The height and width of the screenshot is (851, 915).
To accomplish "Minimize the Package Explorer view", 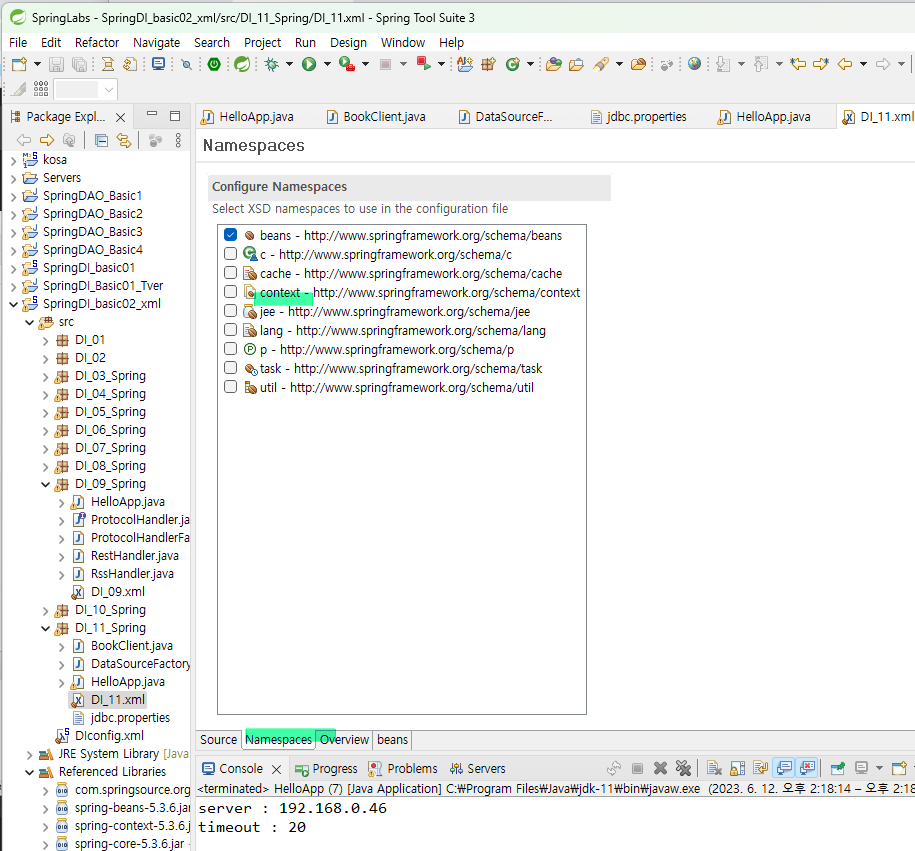I will pyautogui.click(x=152, y=115).
